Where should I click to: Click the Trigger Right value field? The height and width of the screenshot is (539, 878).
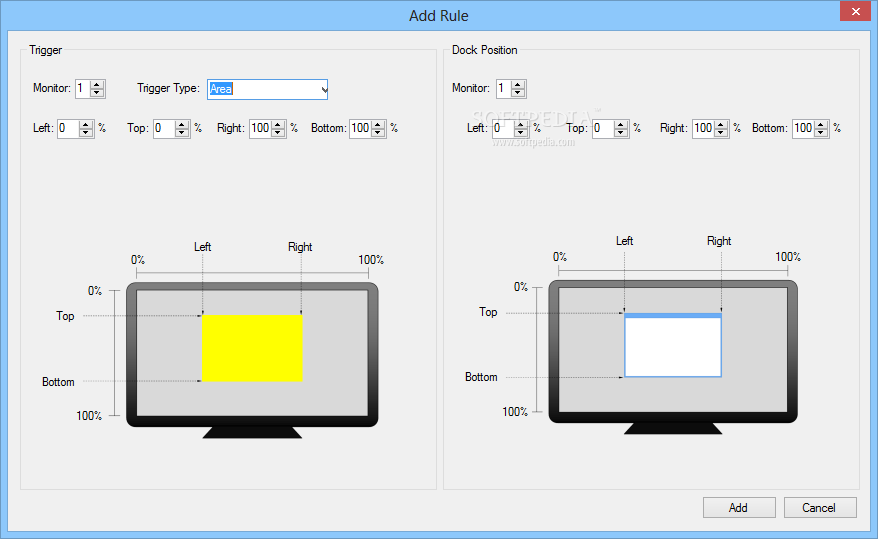(260, 129)
